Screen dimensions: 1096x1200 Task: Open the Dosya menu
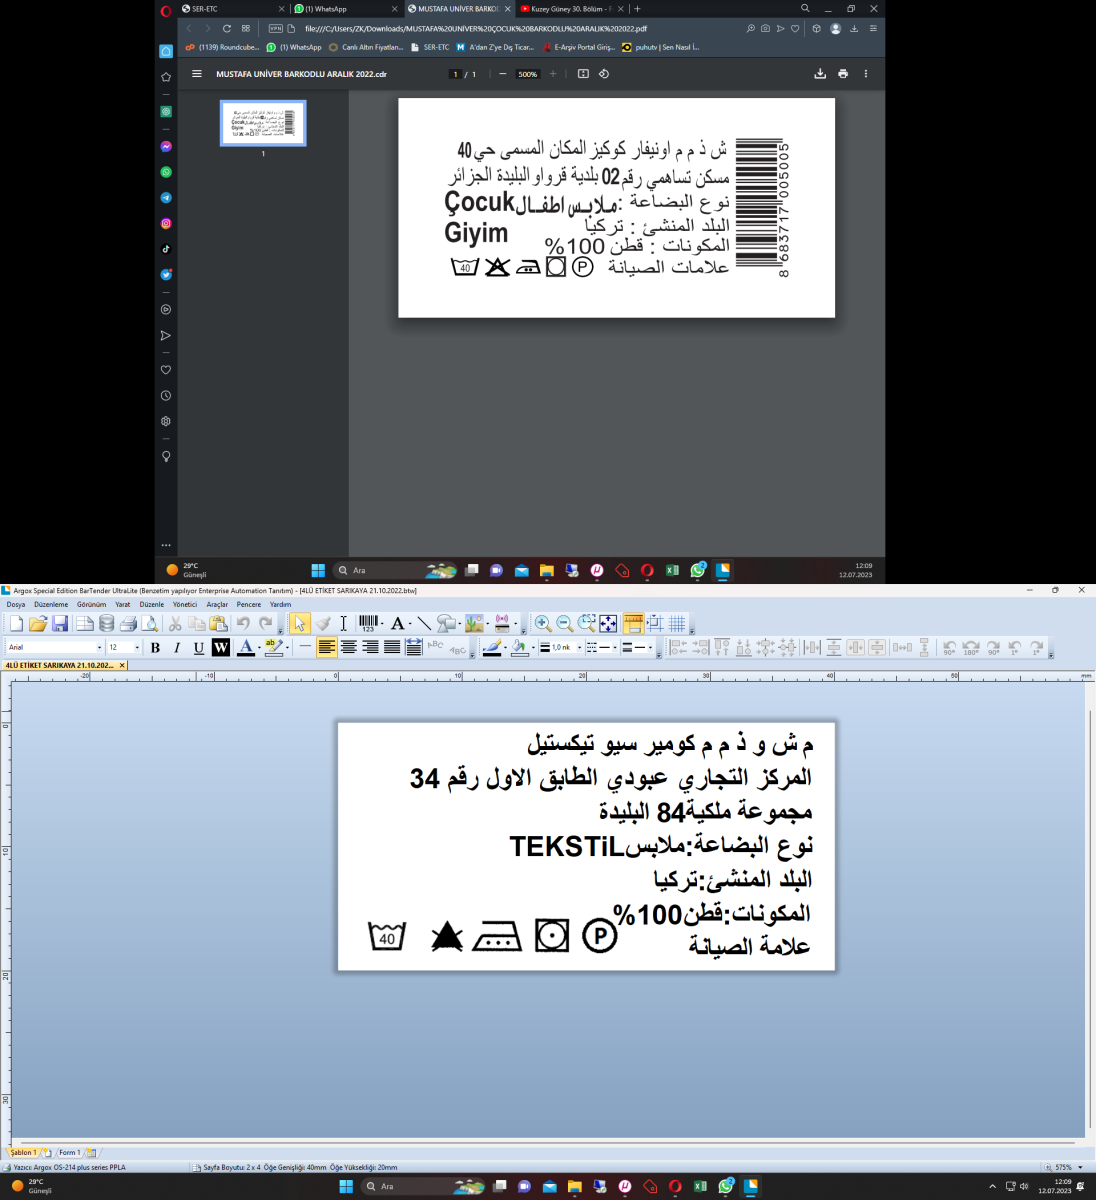16,604
